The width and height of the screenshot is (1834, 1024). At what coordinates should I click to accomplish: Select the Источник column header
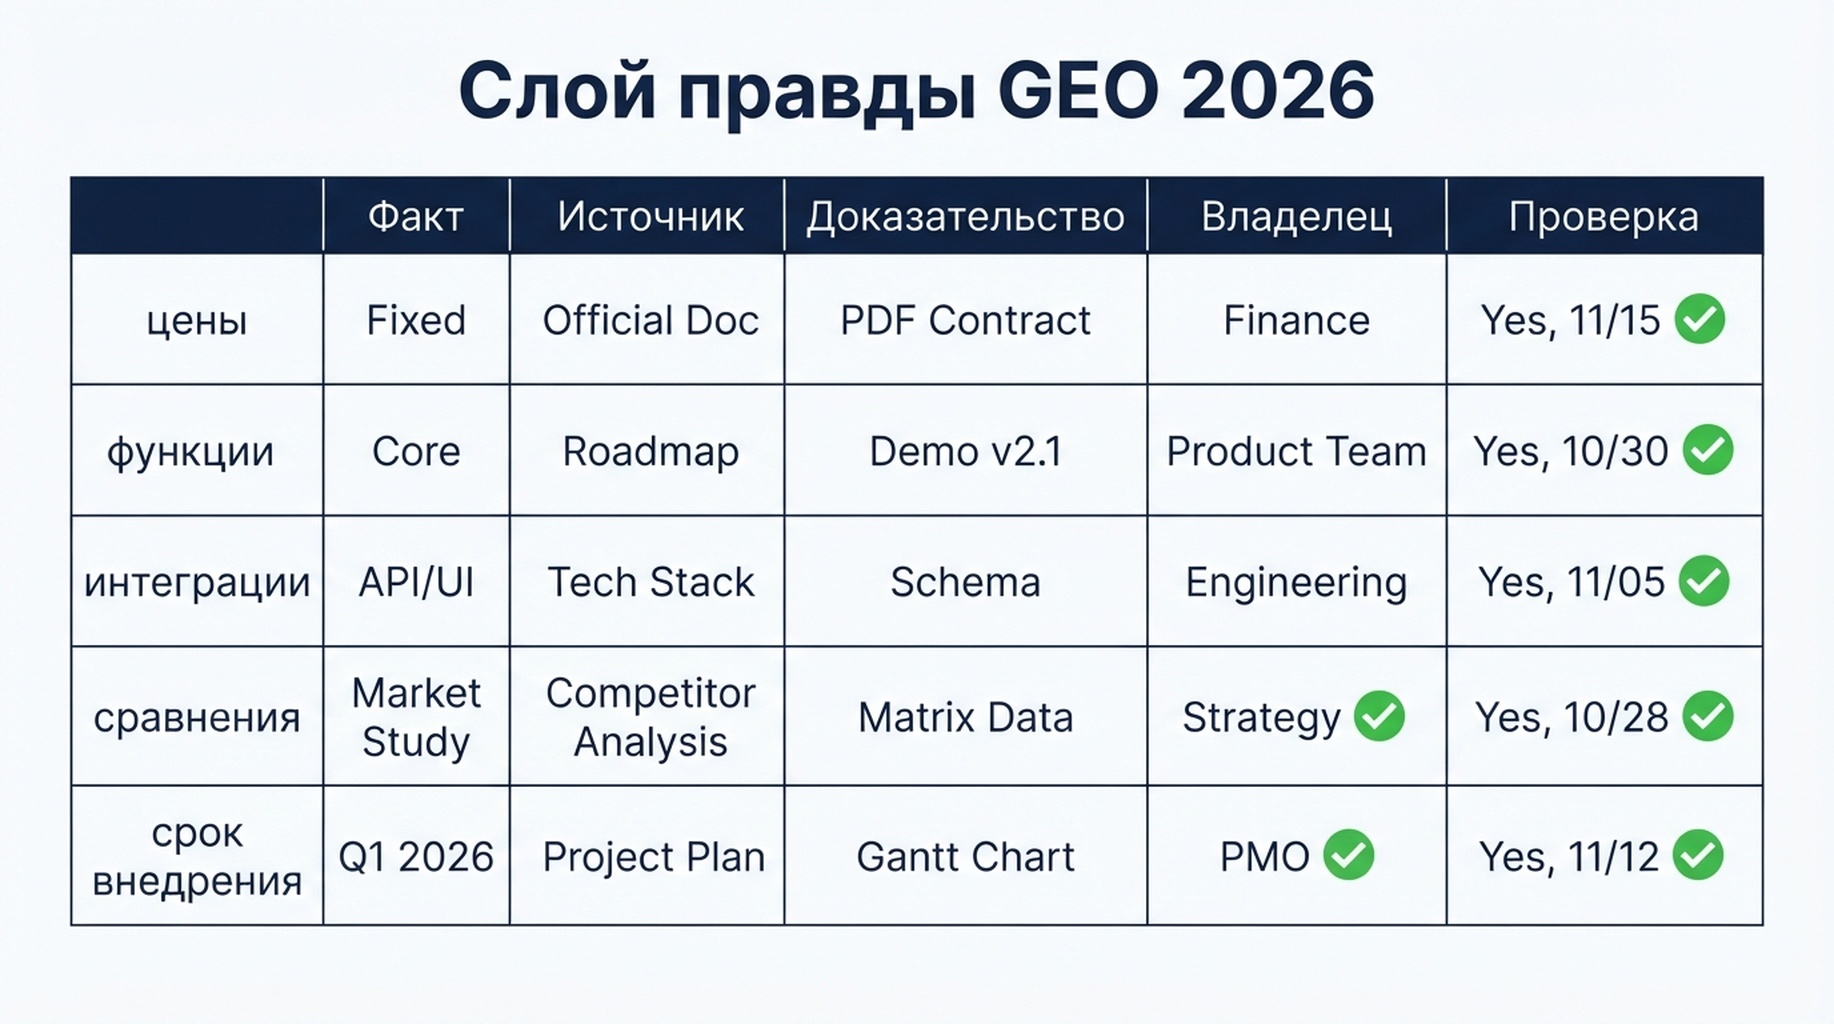[650, 216]
